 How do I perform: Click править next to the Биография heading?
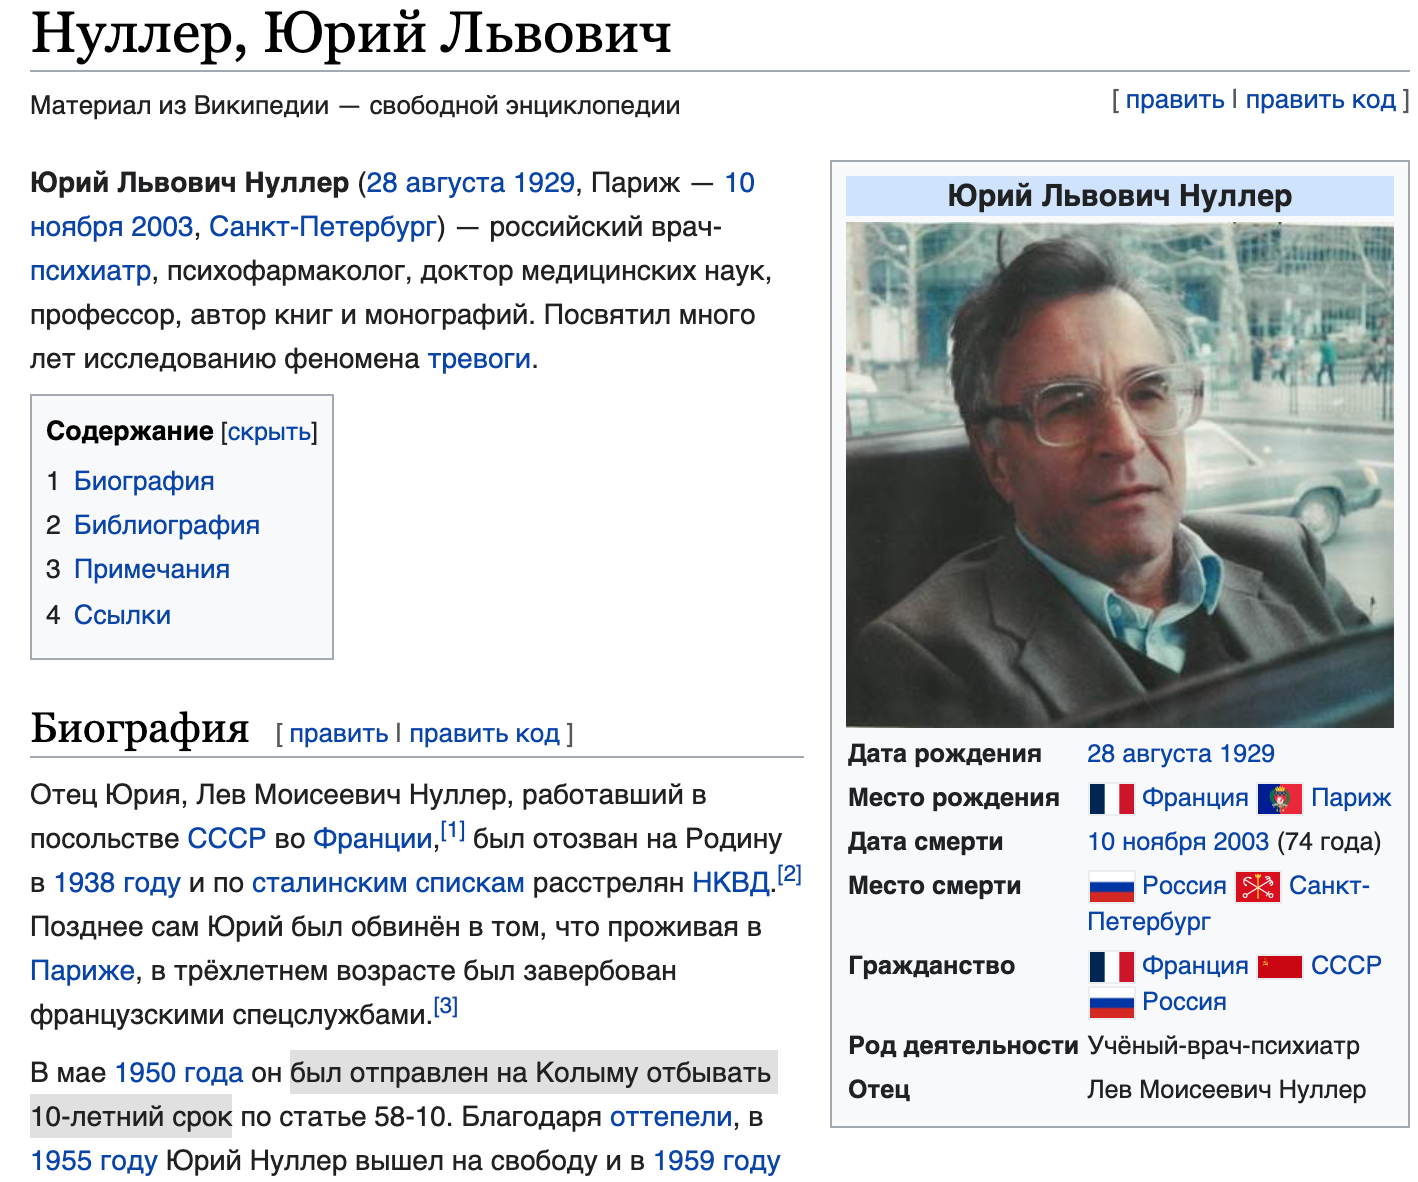[339, 734]
